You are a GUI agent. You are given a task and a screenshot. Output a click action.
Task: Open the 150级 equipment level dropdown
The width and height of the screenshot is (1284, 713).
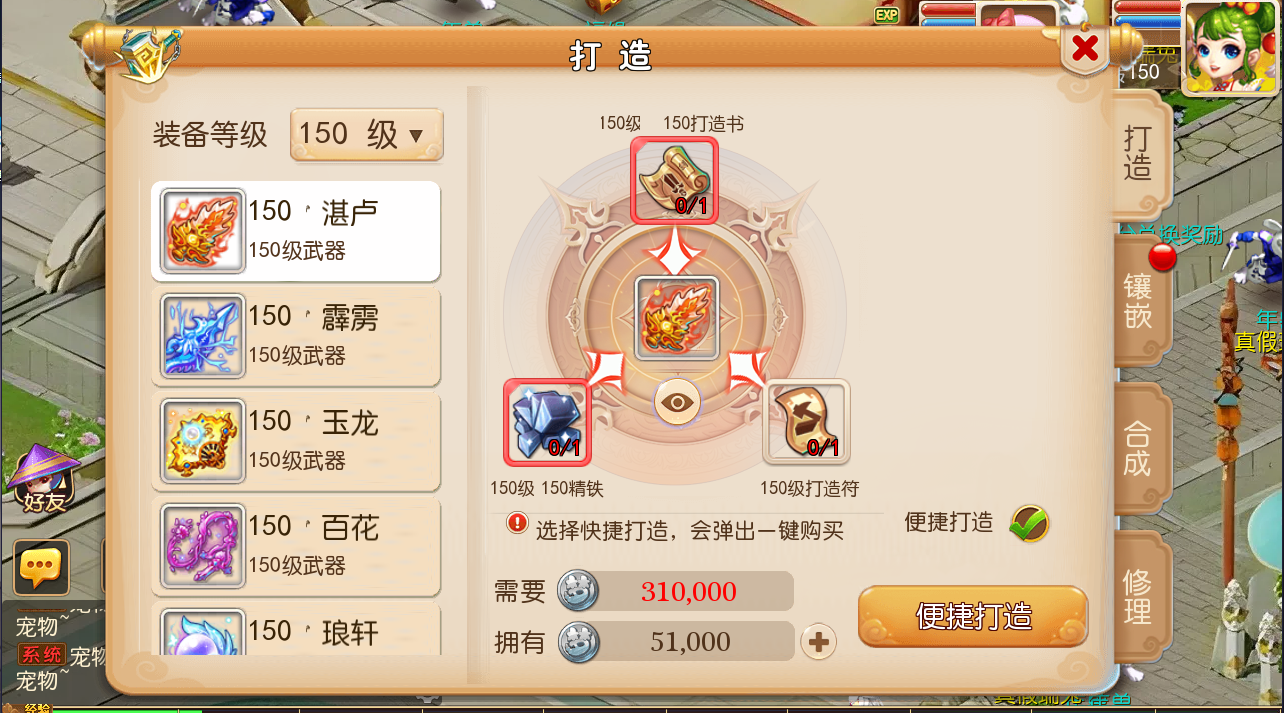tap(366, 134)
